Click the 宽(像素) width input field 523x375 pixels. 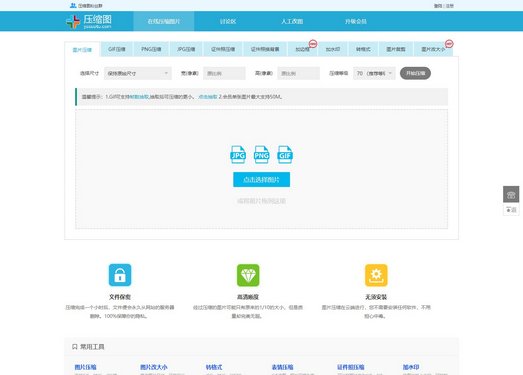224,73
